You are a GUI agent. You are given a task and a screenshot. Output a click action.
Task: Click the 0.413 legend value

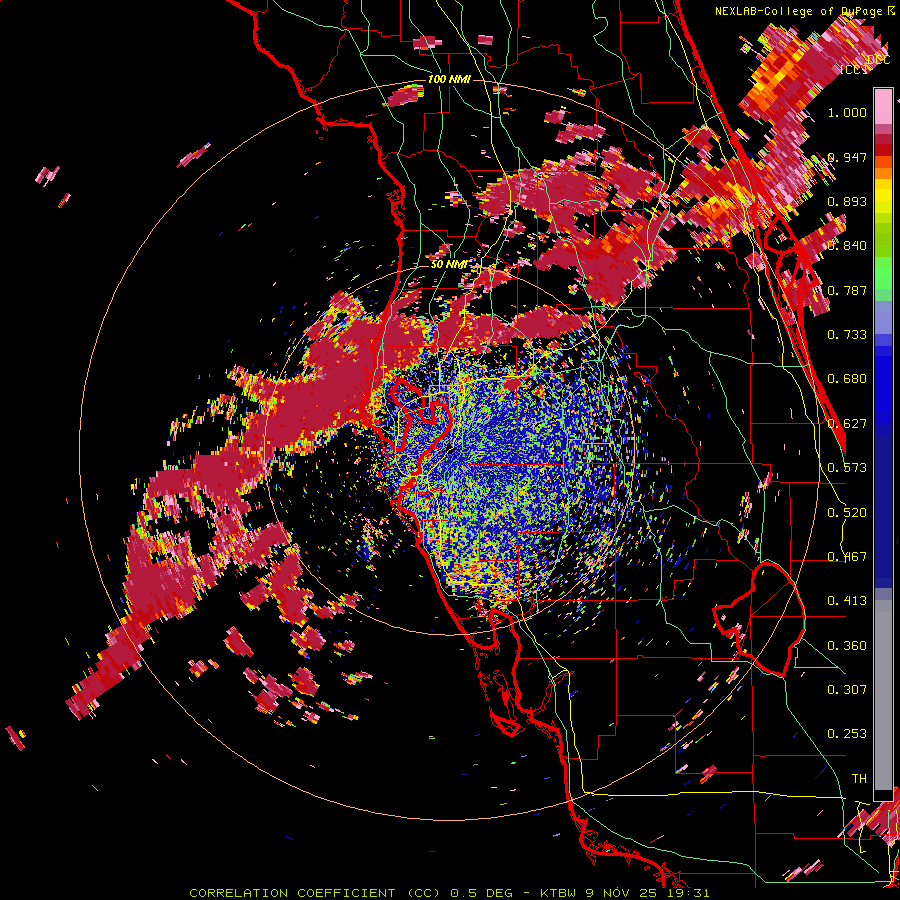(x=847, y=601)
